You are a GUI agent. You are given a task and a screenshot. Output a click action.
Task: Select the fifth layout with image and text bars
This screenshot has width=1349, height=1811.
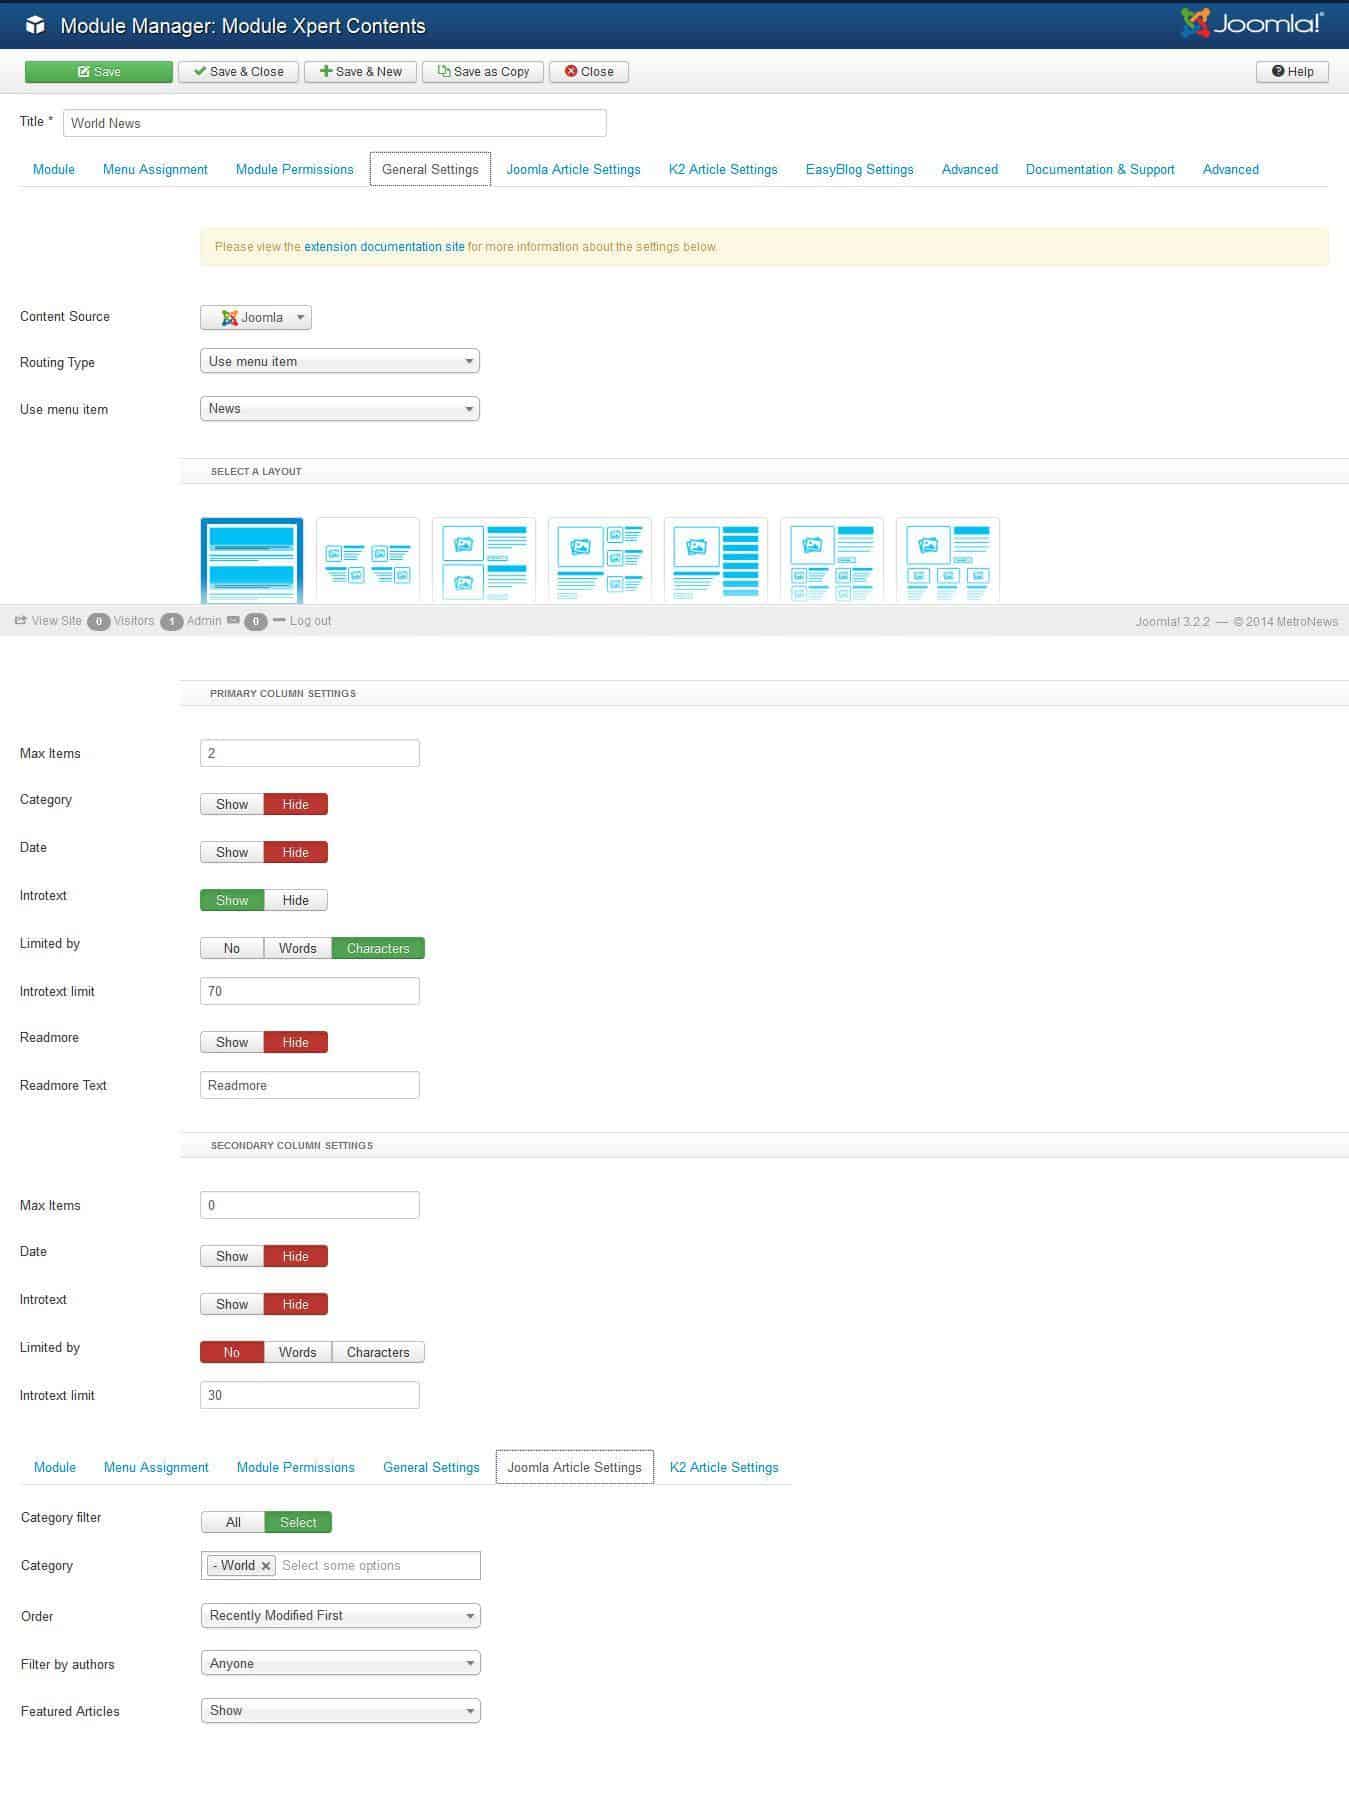coord(716,560)
